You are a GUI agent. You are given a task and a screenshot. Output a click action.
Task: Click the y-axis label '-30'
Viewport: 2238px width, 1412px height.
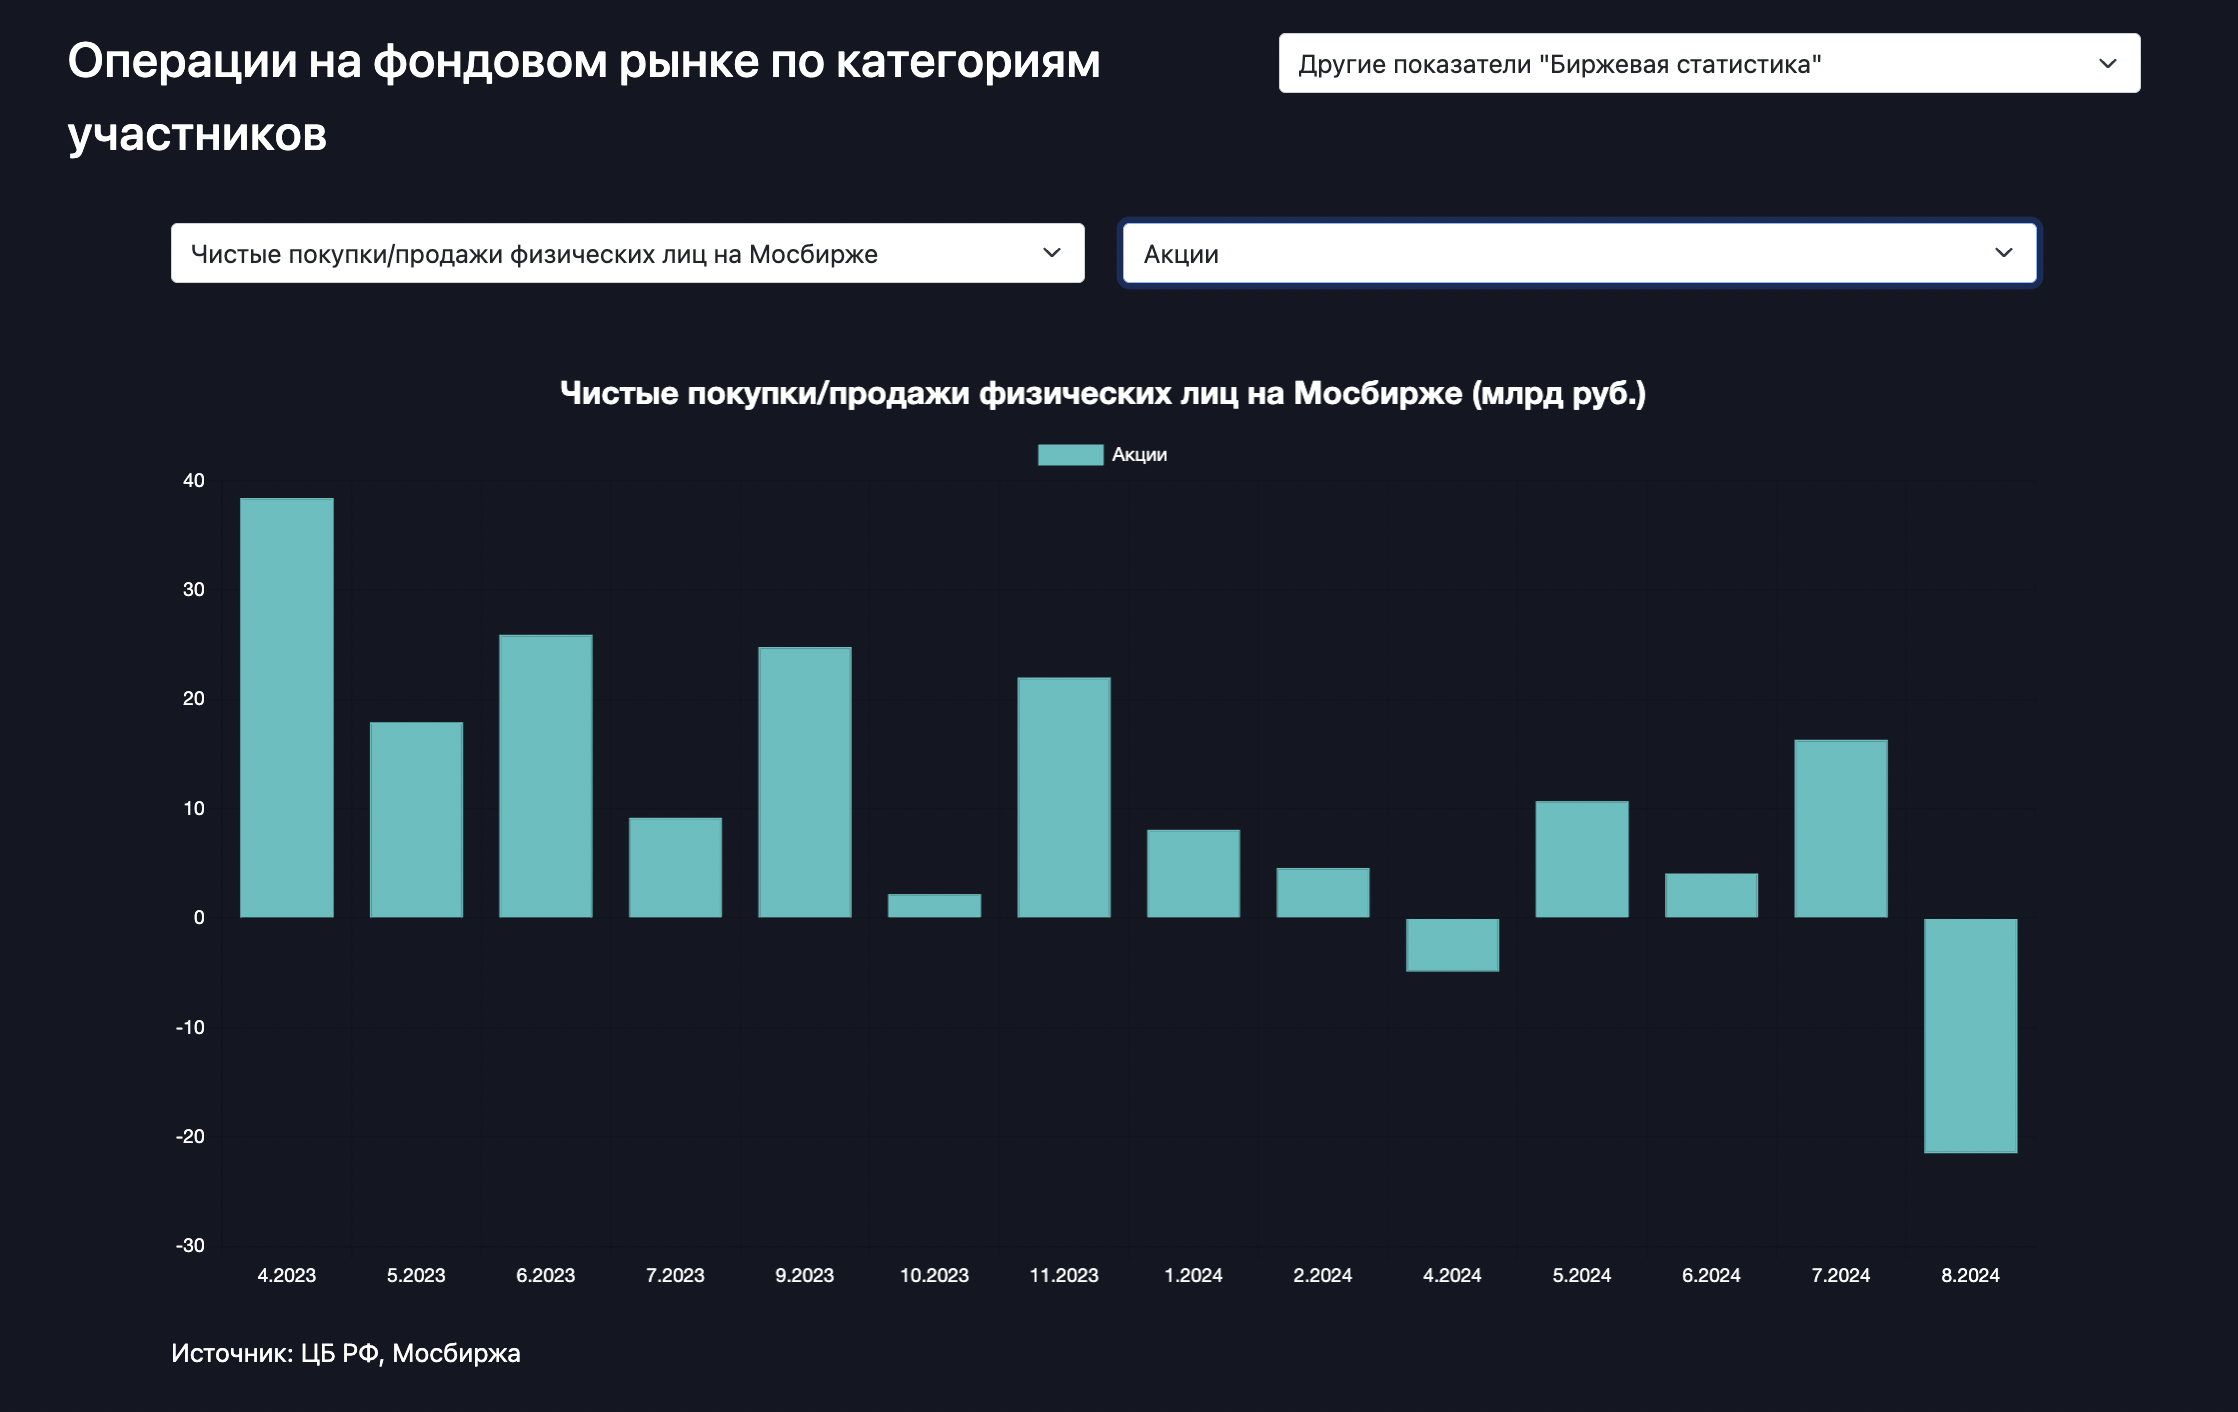click(x=190, y=1245)
